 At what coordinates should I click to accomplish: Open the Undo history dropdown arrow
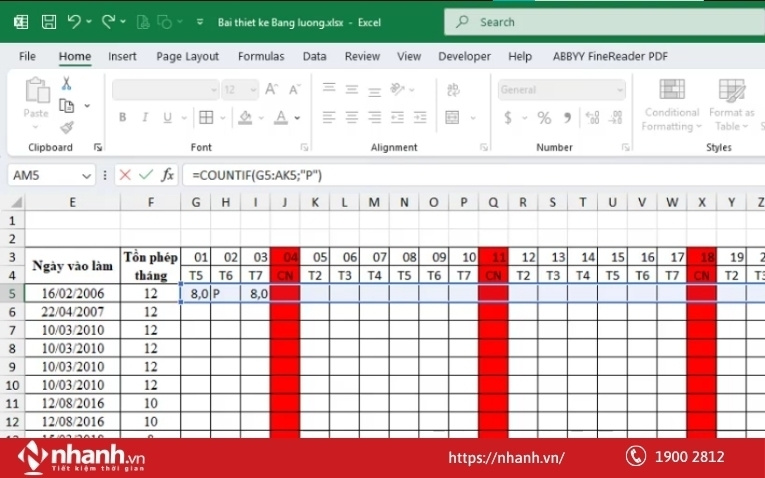pyautogui.click(x=89, y=21)
